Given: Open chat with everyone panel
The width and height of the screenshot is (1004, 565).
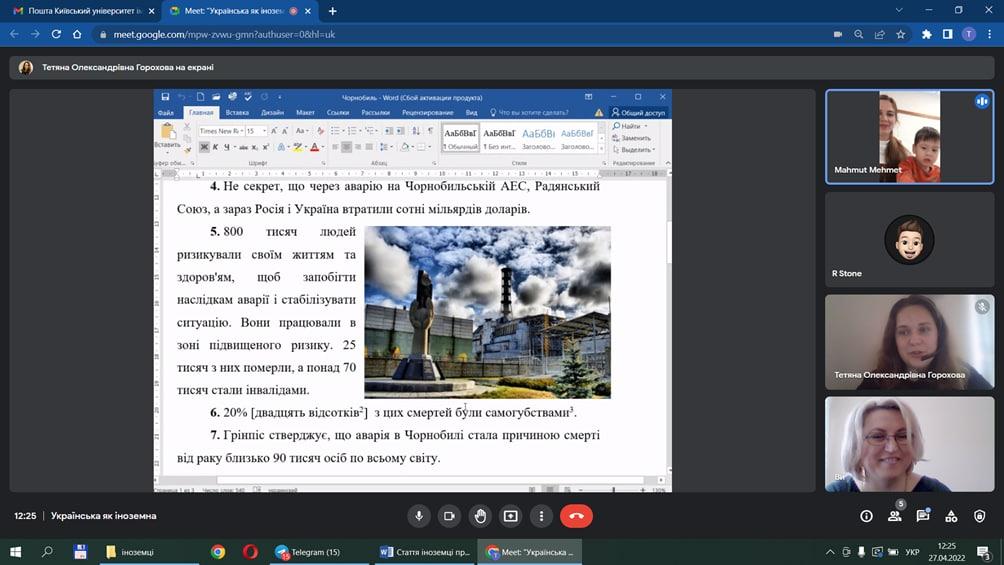Looking at the screenshot, I should pos(923,516).
